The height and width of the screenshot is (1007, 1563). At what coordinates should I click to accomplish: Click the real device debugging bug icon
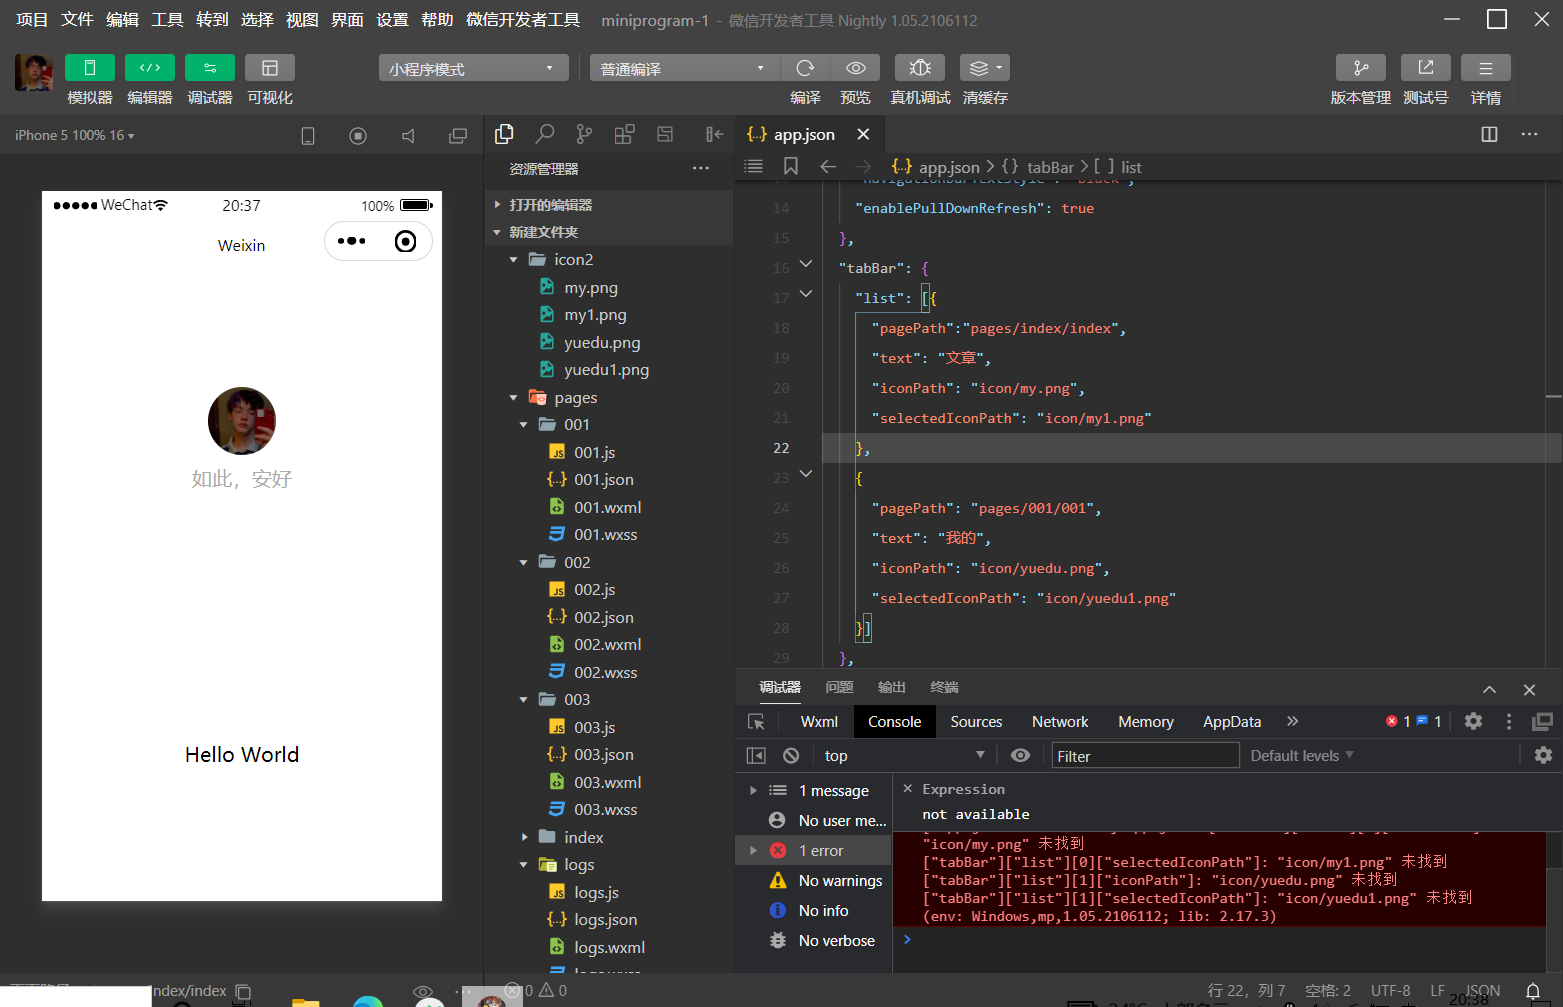pos(920,68)
